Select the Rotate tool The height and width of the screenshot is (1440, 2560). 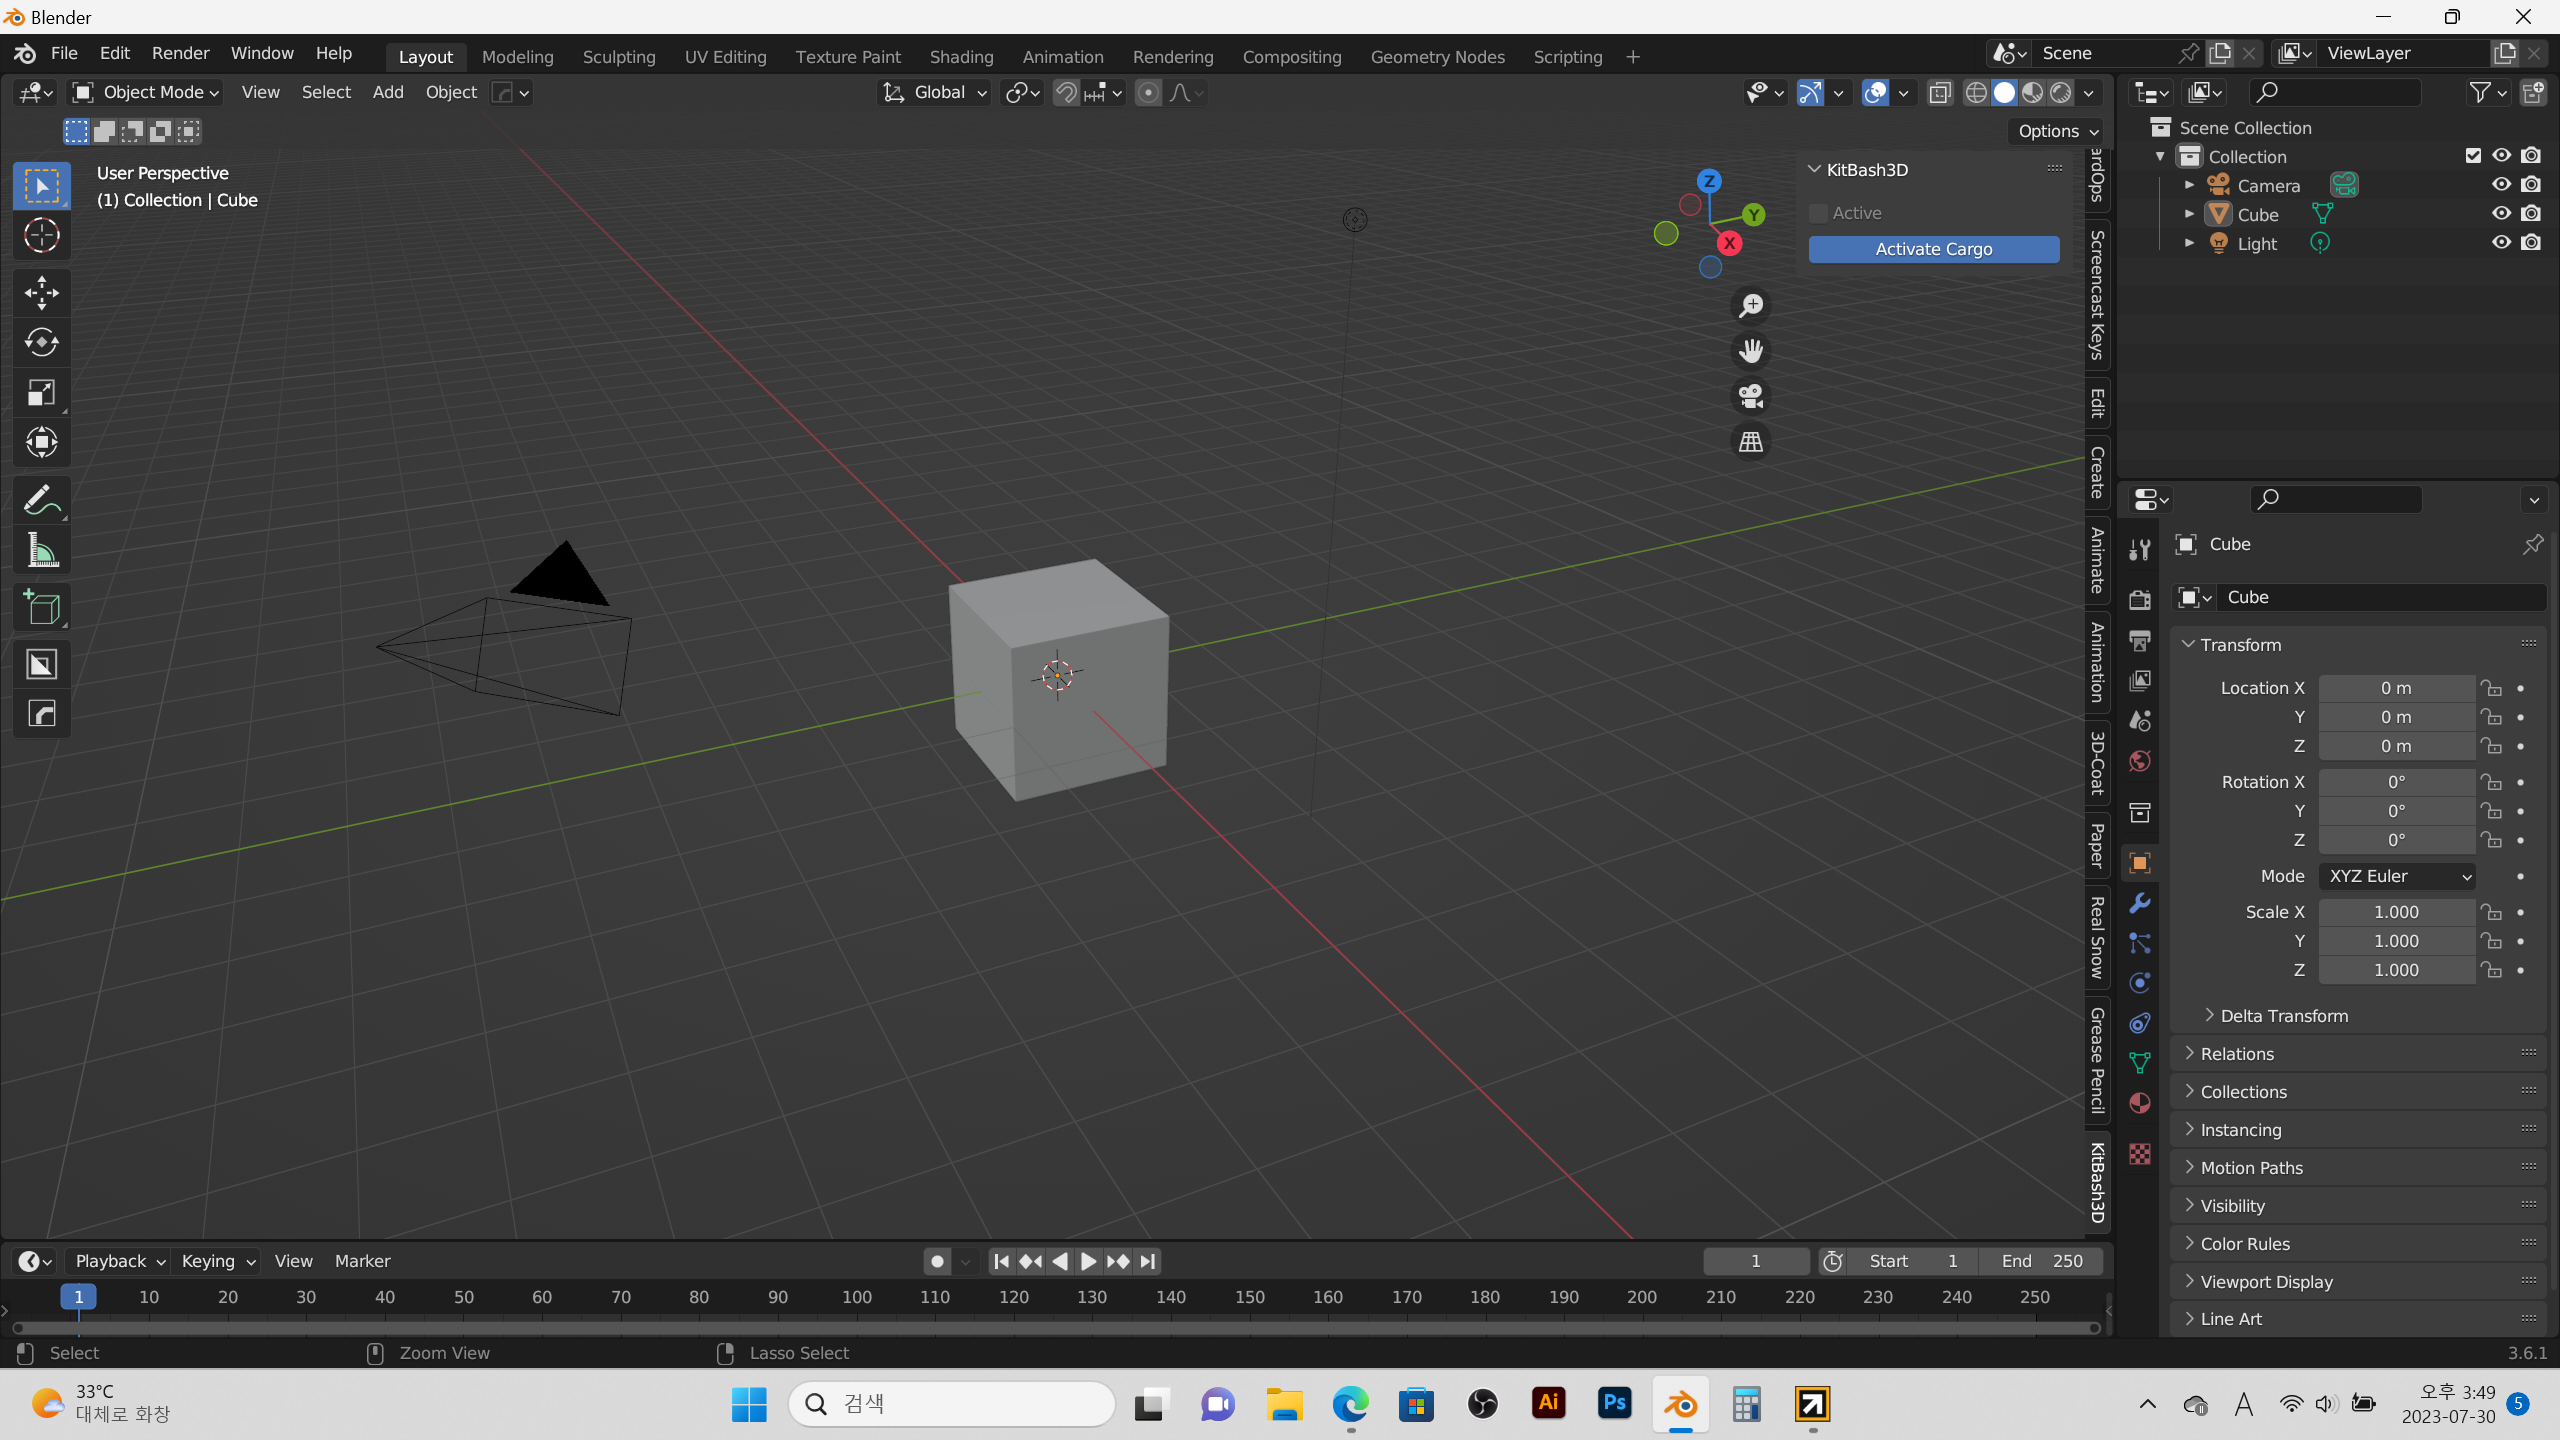pyautogui.click(x=41, y=342)
